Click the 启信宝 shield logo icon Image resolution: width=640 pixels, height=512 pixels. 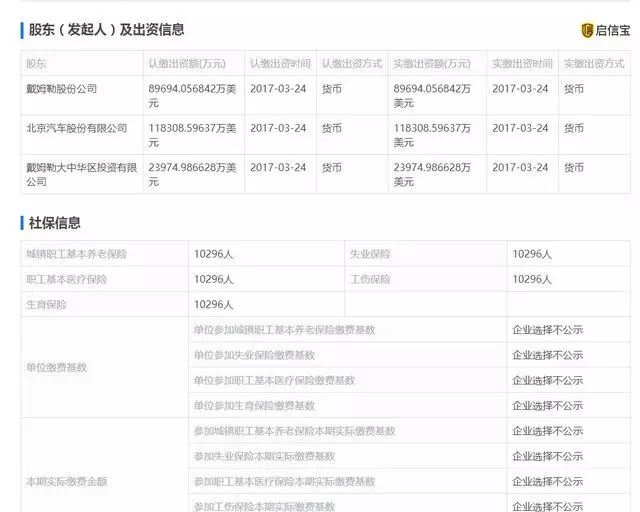tap(587, 30)
